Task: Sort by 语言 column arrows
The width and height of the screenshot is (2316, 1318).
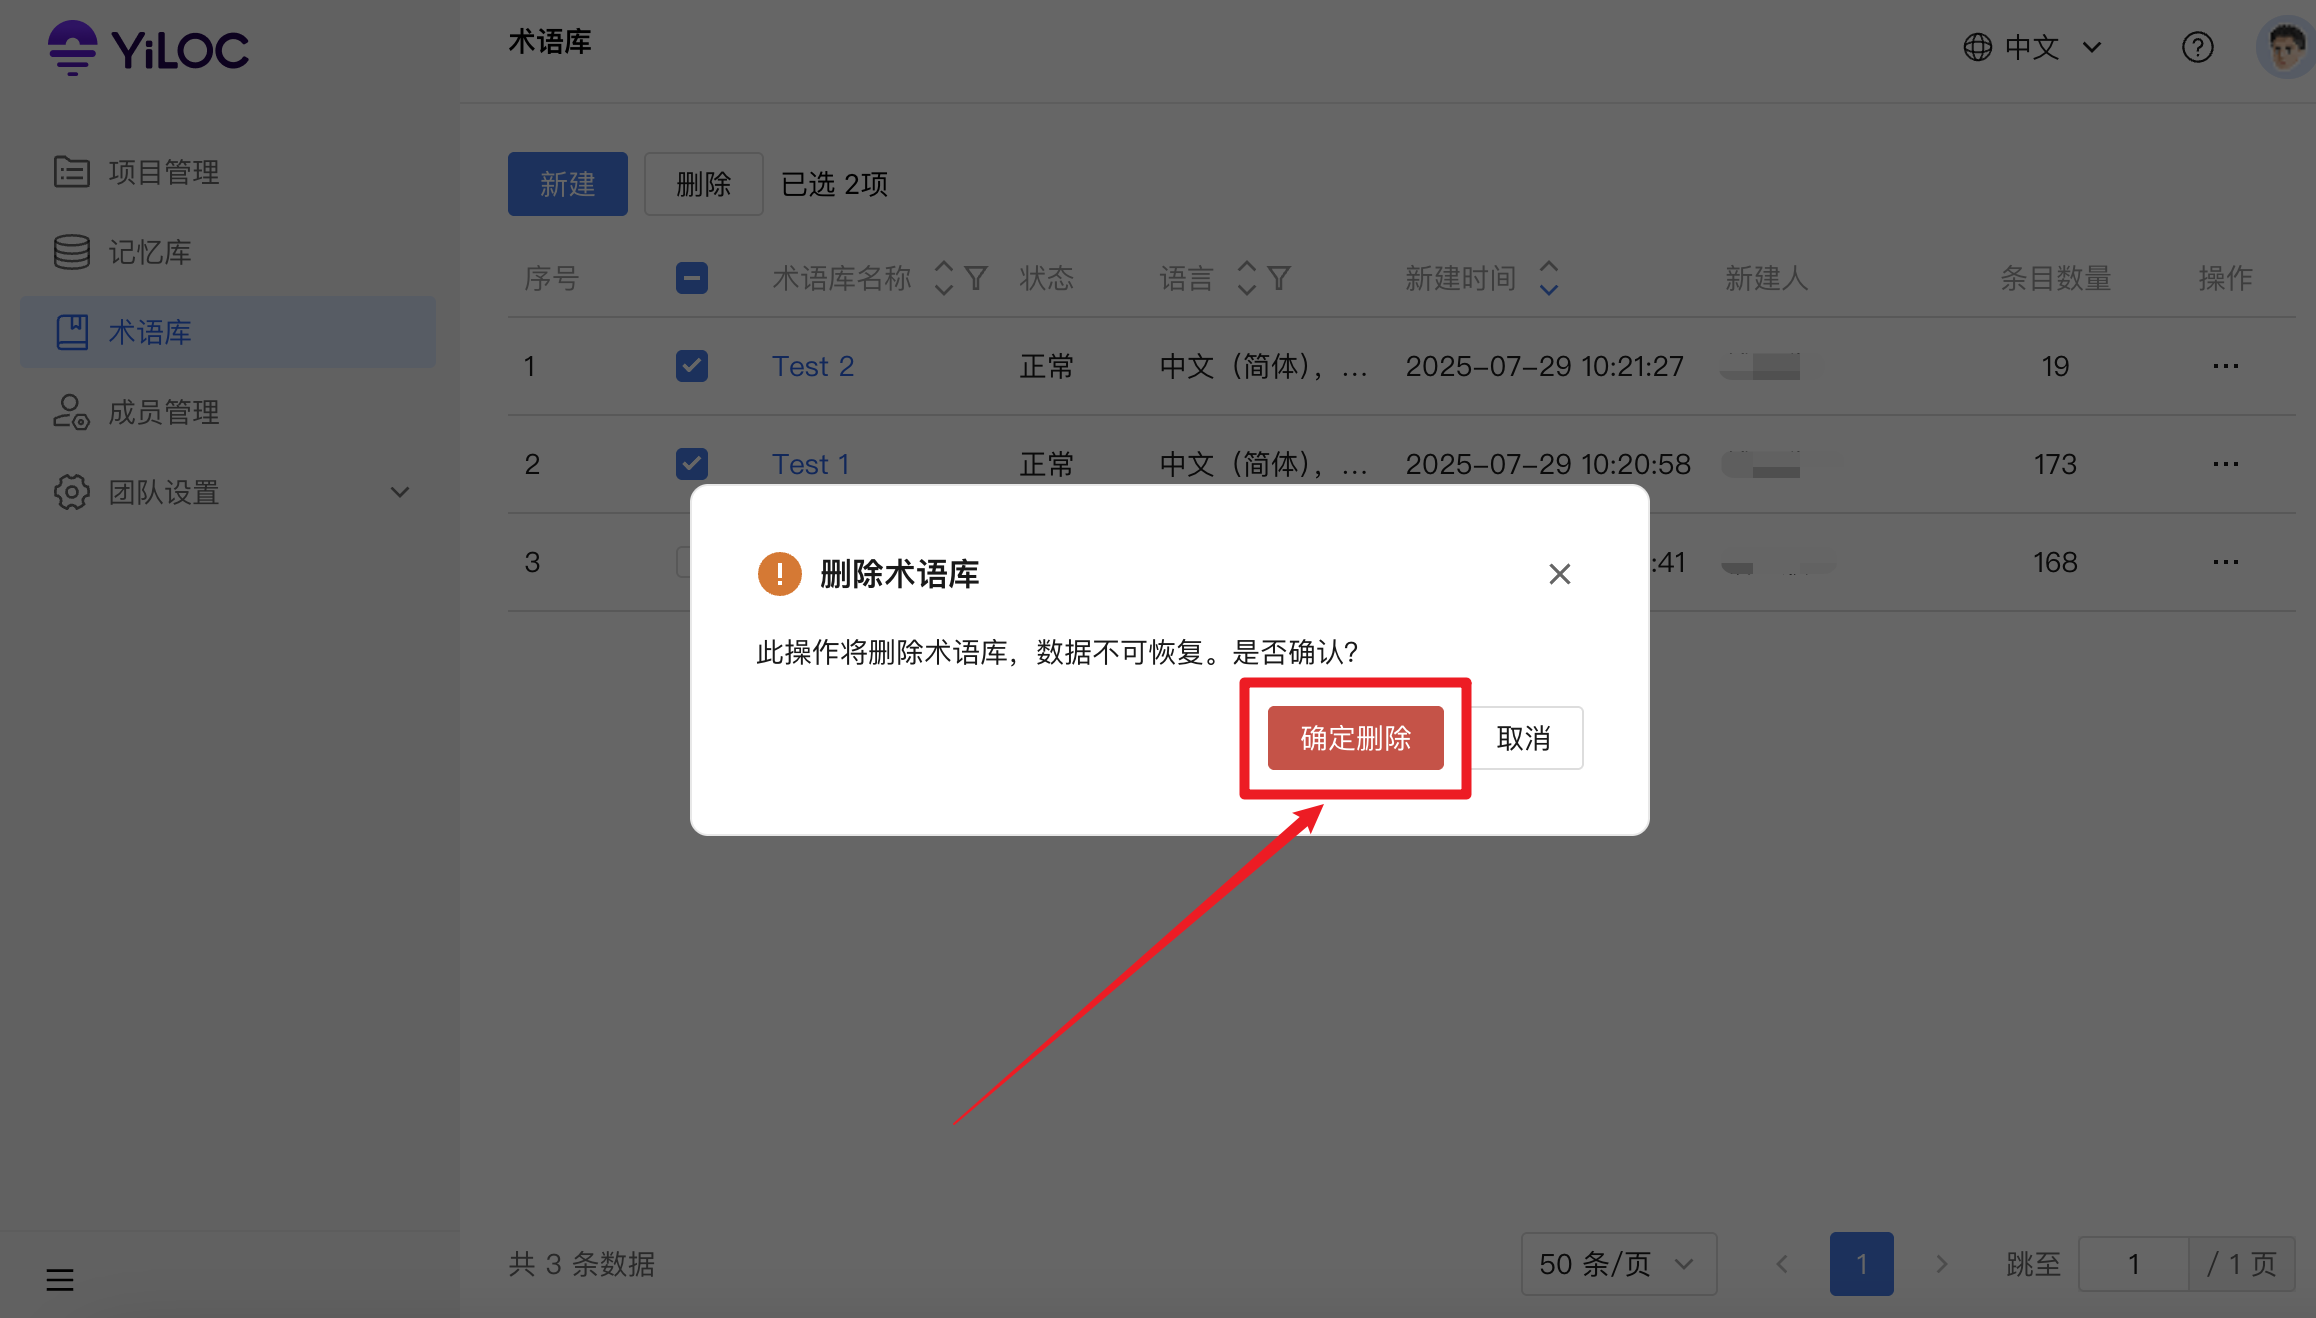Action: tap(1246, 278)
